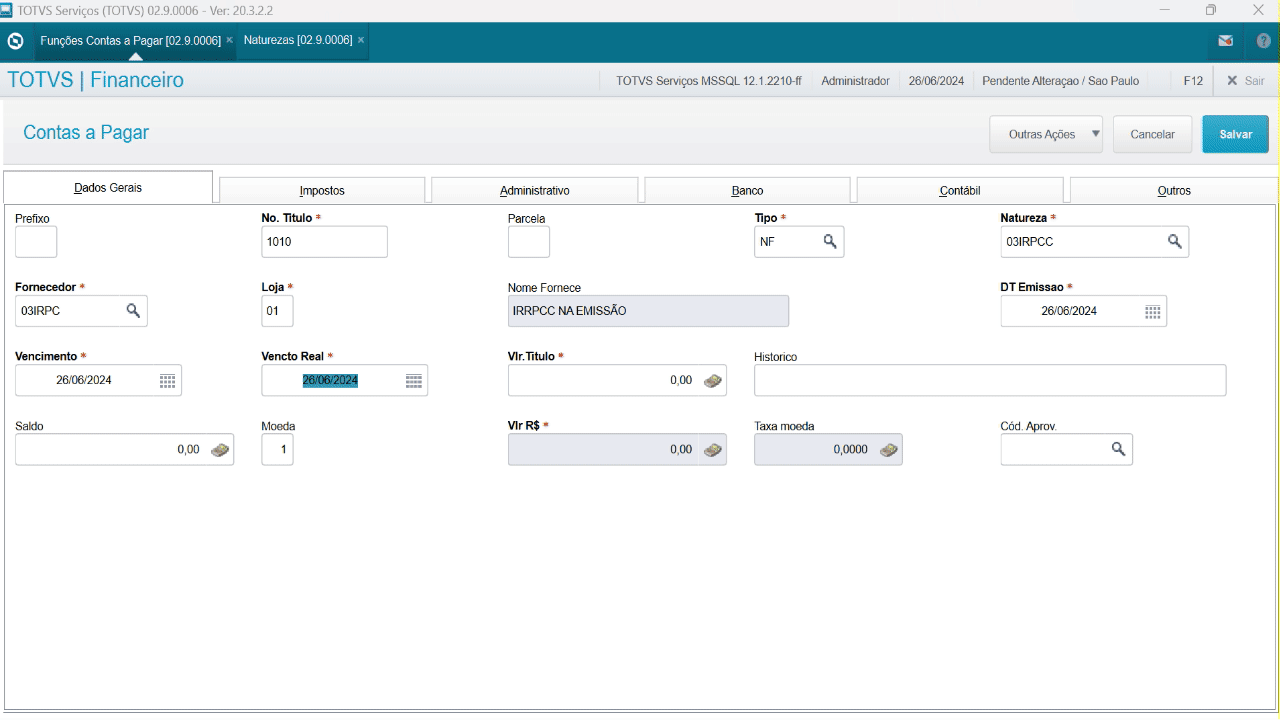
Task: Open the Banco tab
Action: (748, 190)
